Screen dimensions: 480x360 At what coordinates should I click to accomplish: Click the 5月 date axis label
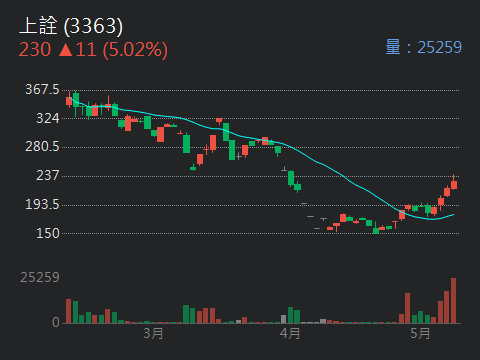[x=420, y=333]
